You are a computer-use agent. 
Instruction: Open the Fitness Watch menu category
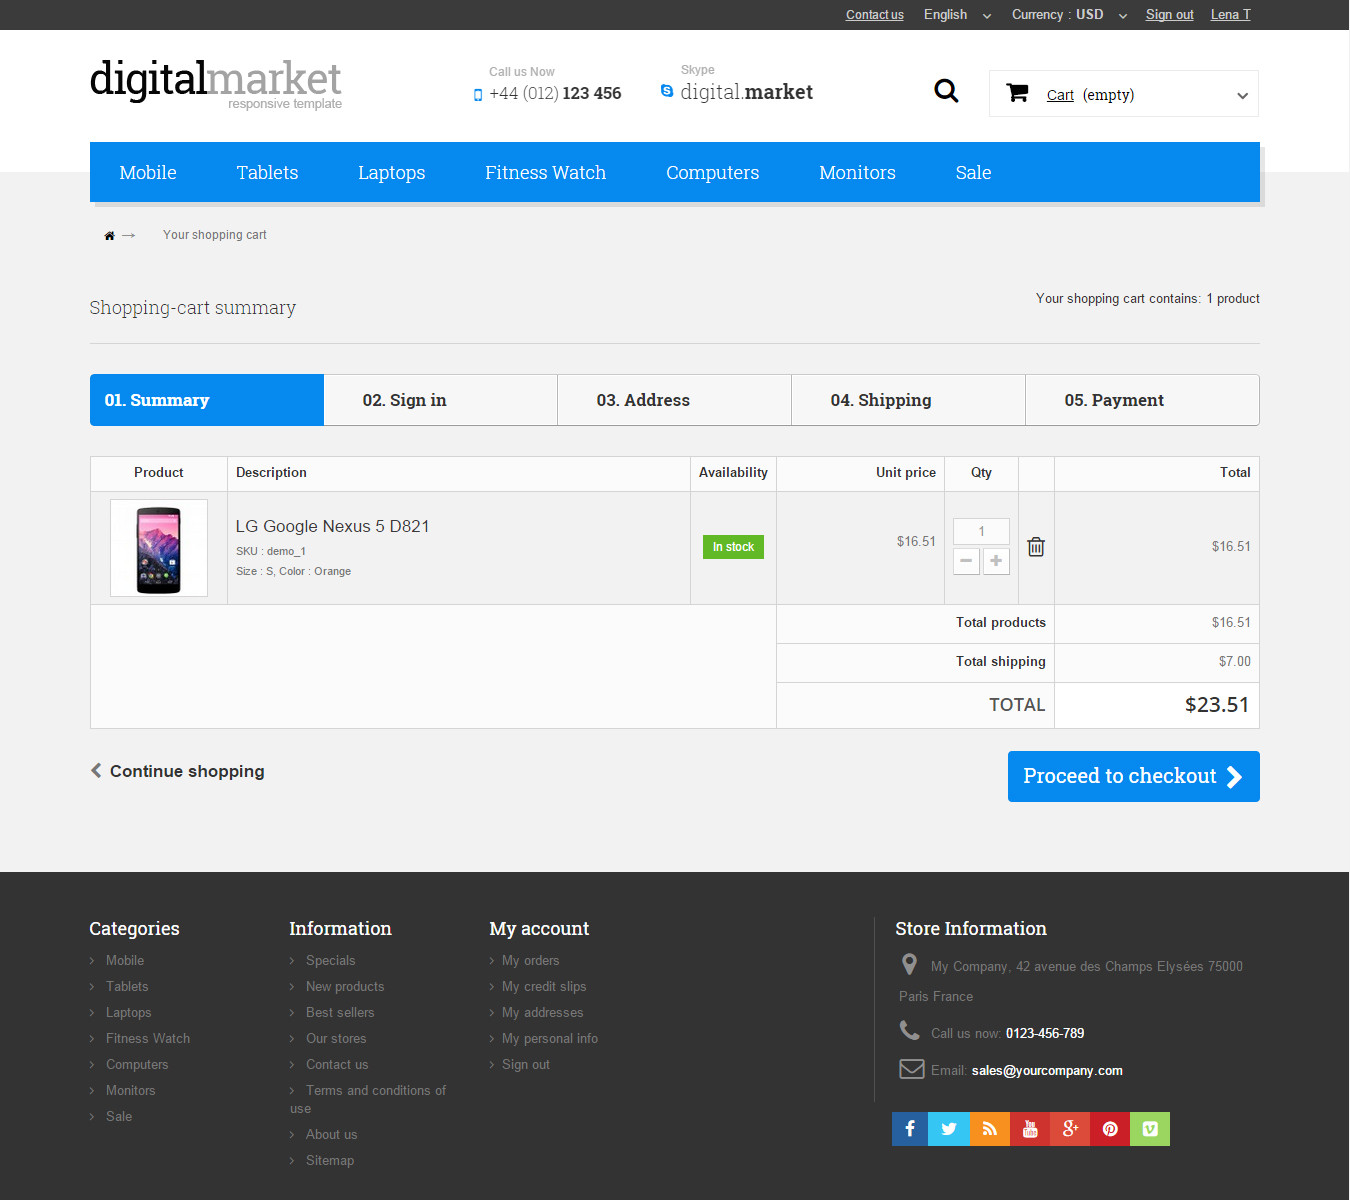point(545,173)
